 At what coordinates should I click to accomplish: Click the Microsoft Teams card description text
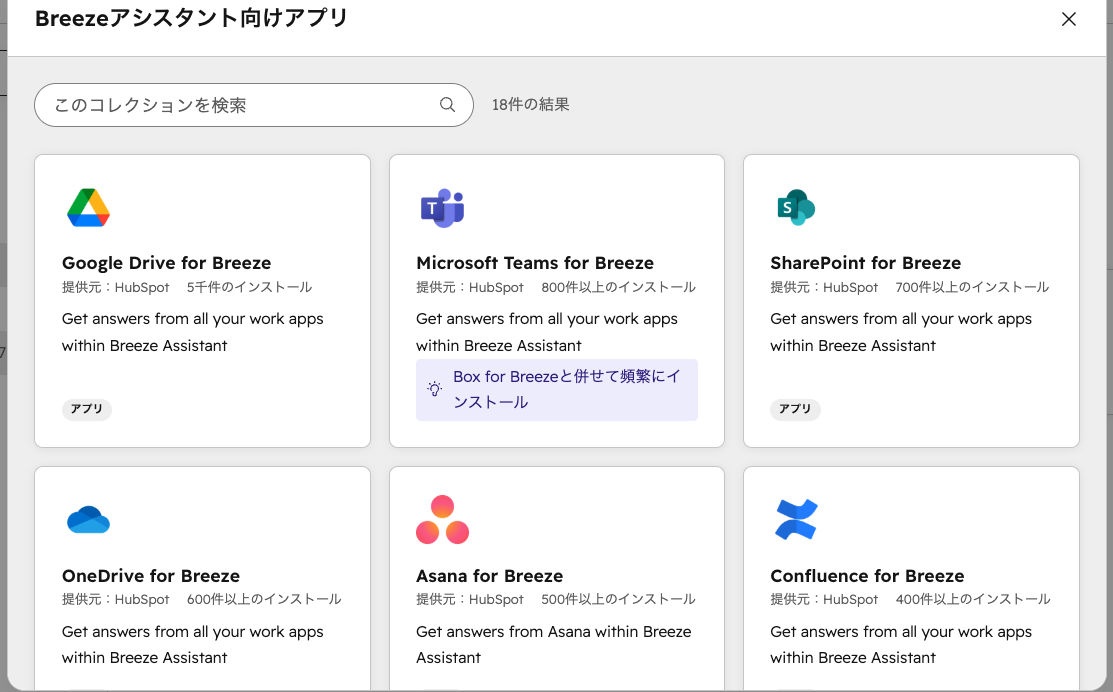pyautogui.click(x=547, y=332)
